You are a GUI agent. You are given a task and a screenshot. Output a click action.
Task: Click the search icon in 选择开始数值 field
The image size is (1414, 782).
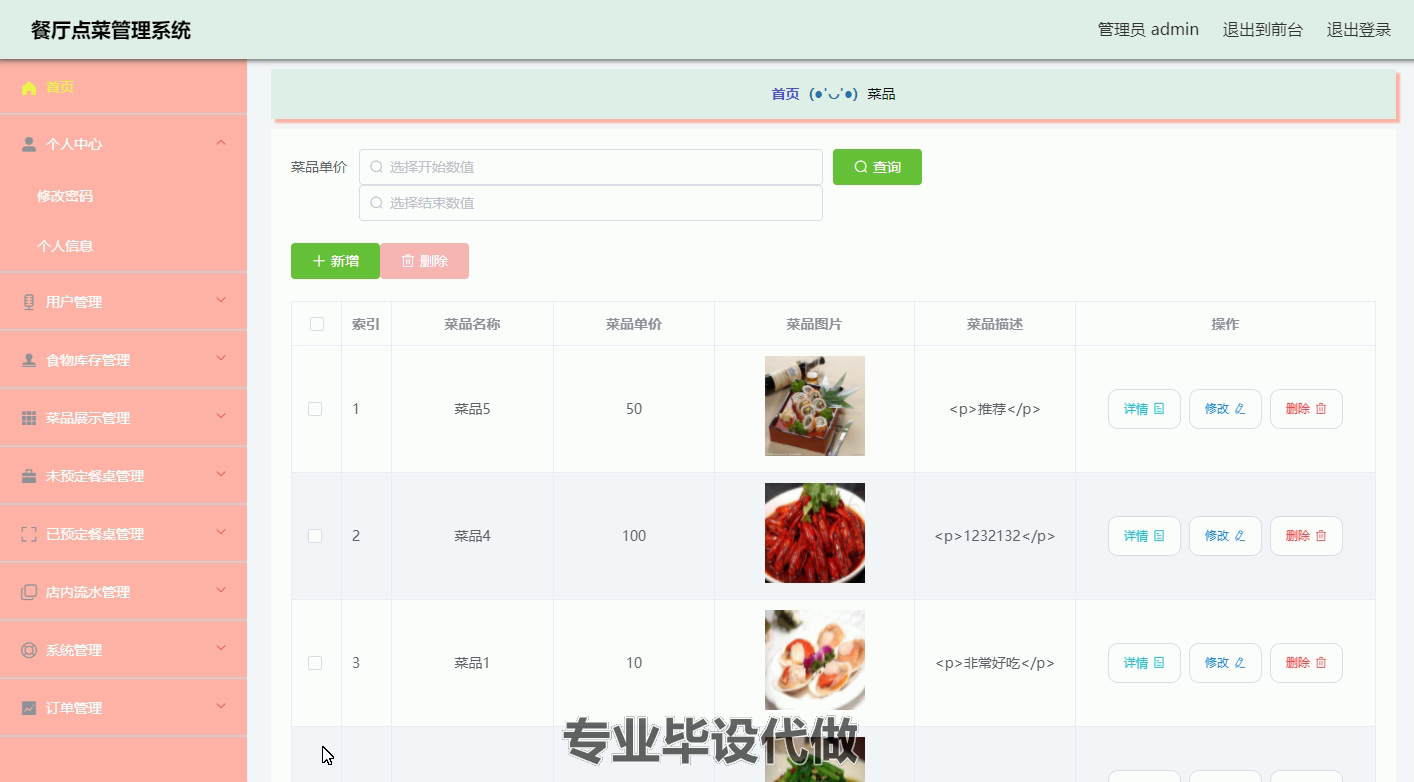(x=377, y=167)
